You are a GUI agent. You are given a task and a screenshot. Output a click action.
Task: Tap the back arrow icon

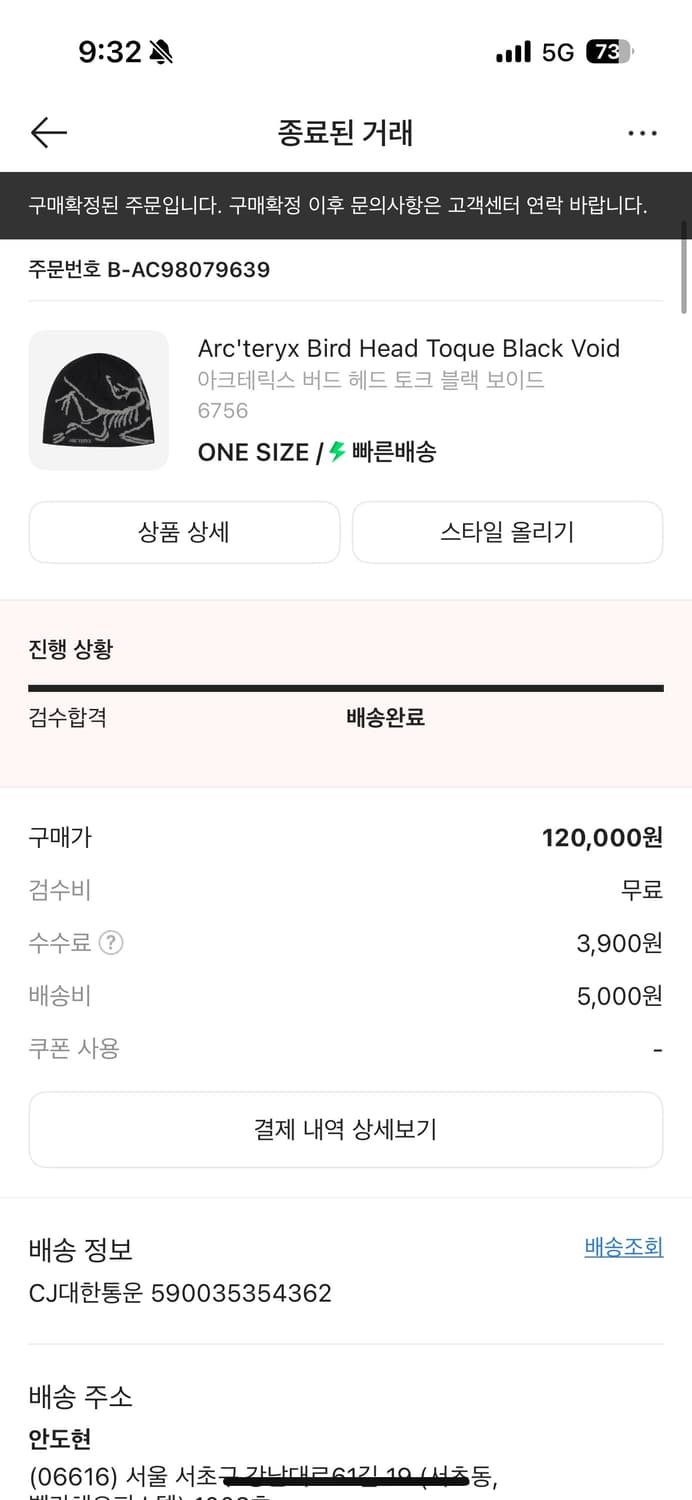48,133
